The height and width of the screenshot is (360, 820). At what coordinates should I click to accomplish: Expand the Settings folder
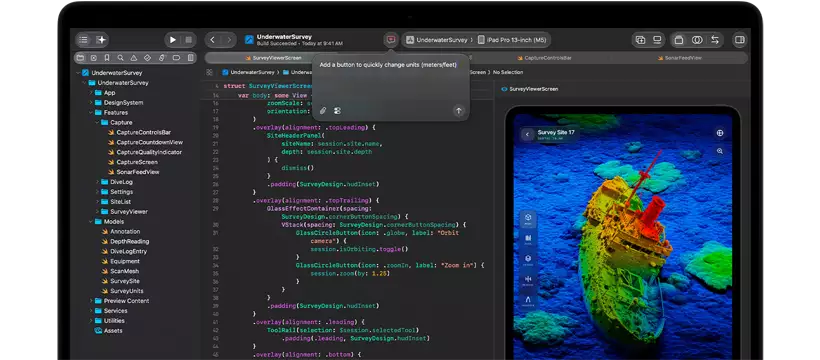97,192
